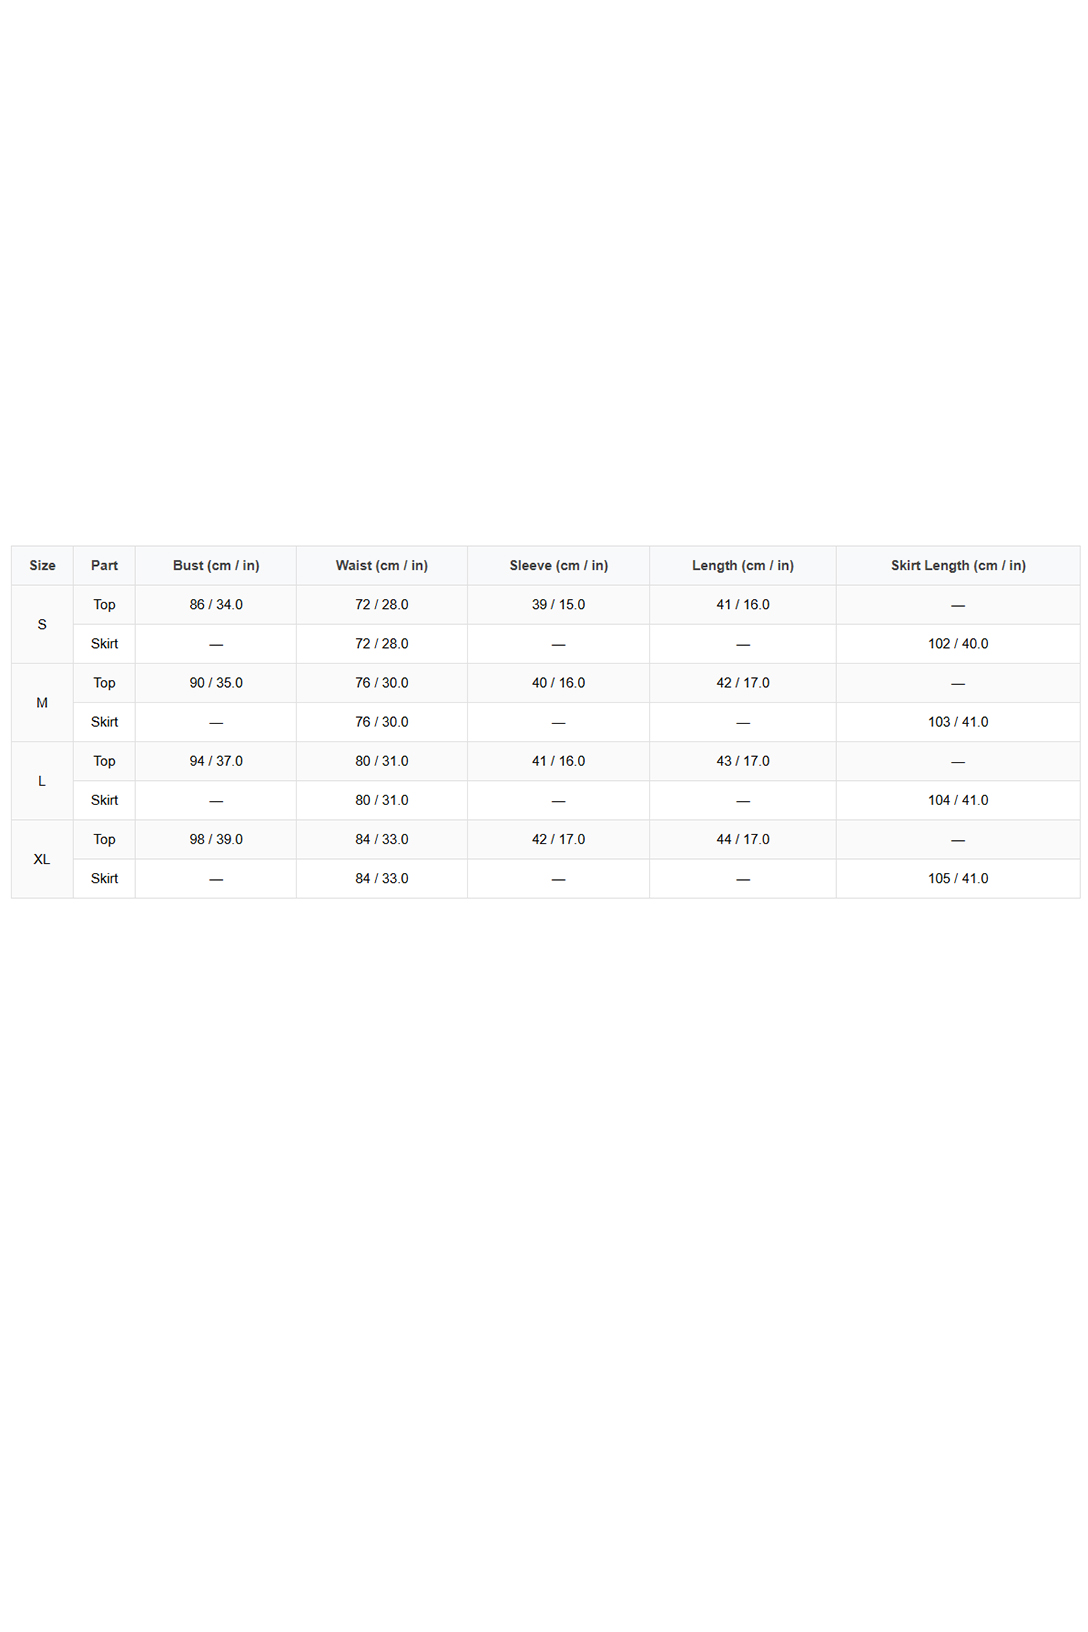Viewport: 1088px width, 1632px height.
Task: Click the size XL row label
Action: (42, 859)
